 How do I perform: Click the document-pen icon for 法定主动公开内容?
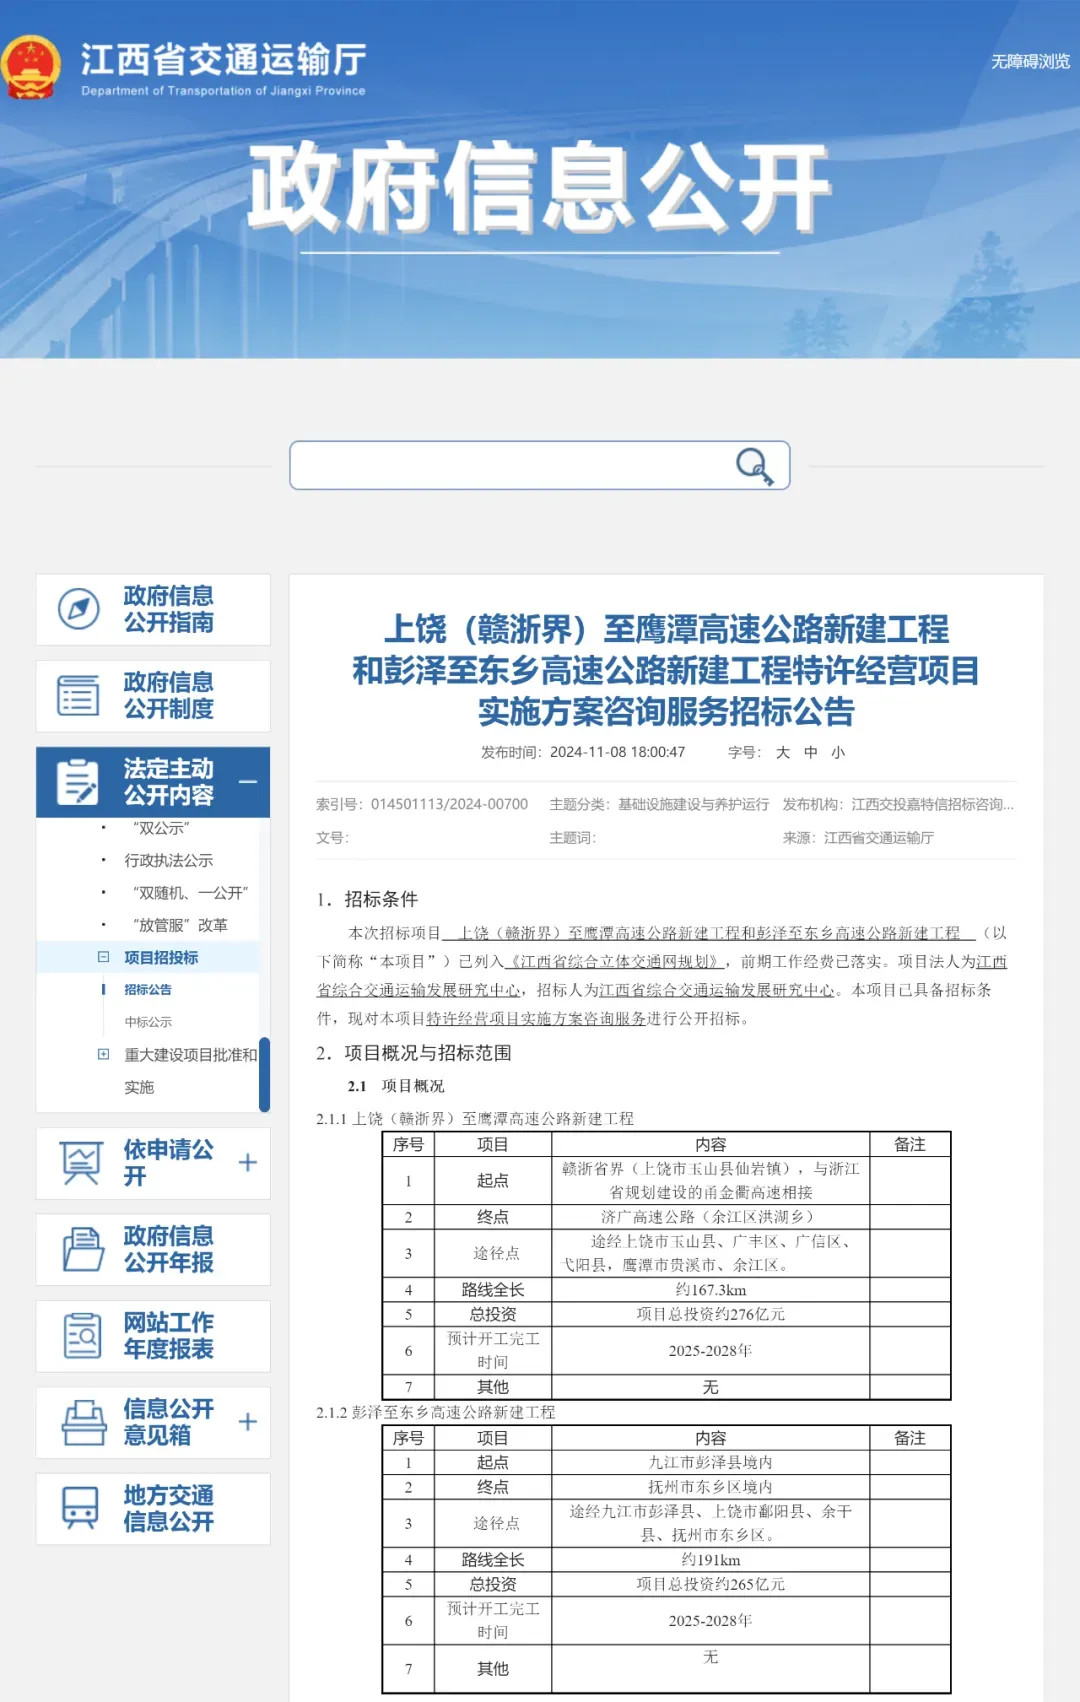click(79, 782)
